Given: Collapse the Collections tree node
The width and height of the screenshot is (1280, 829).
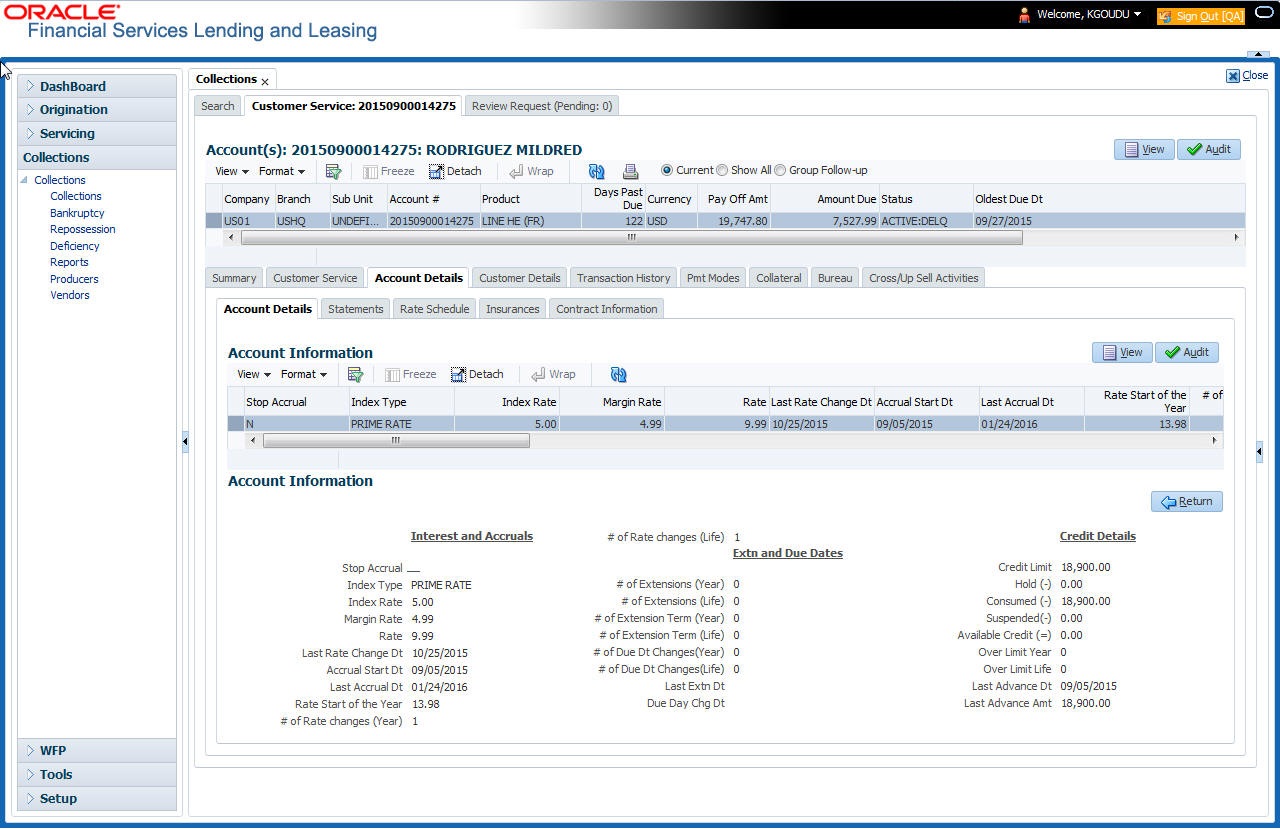Looking at the screenshot, I should point(25,180).
